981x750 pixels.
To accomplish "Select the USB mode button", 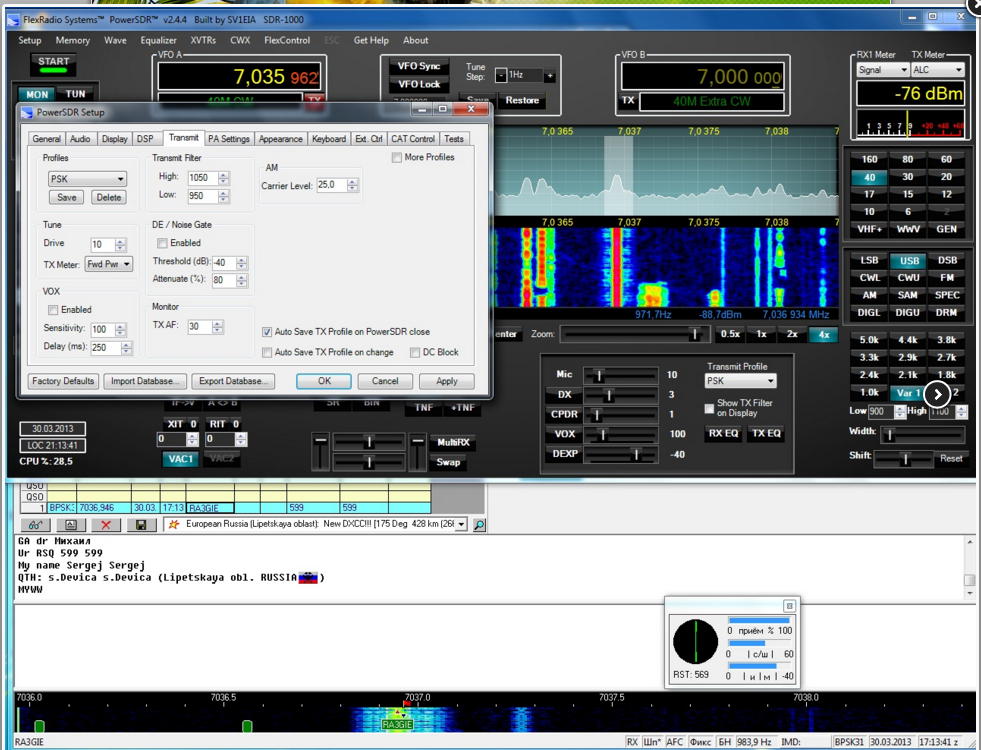I will pyautogui.click(x=908, y=260).
